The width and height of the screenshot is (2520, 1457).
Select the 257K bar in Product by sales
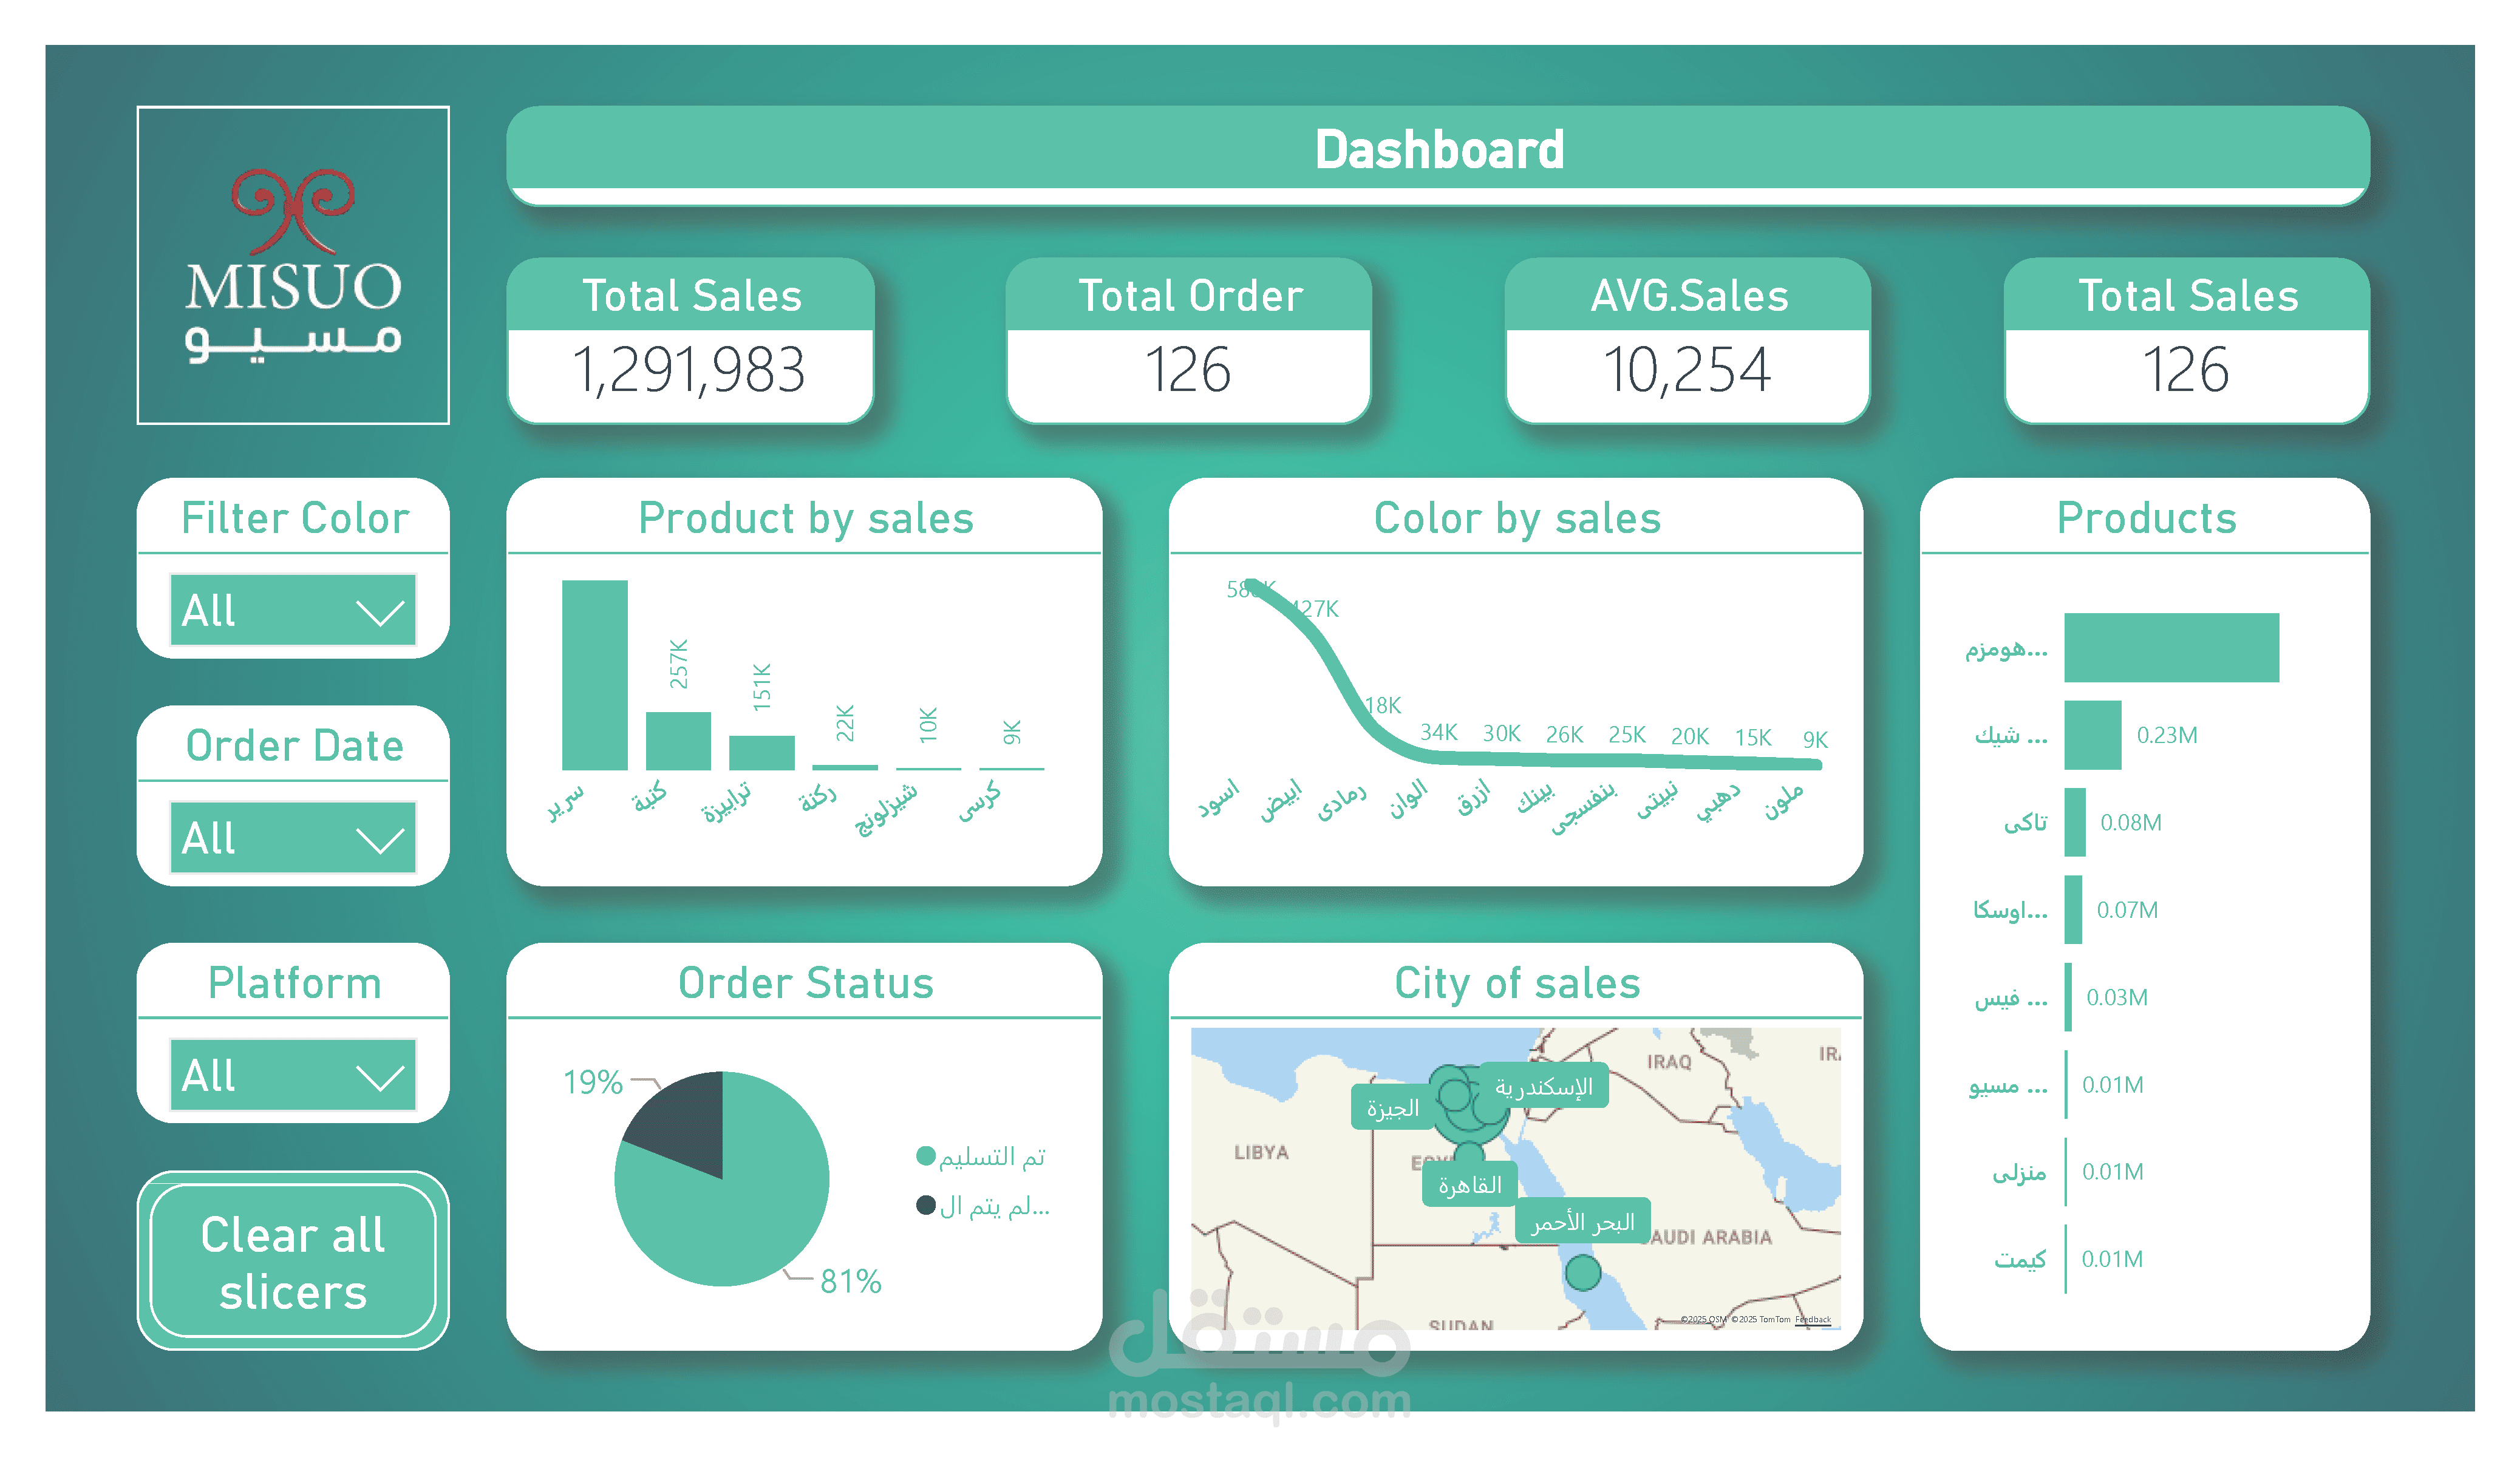(x=678, y=741)
